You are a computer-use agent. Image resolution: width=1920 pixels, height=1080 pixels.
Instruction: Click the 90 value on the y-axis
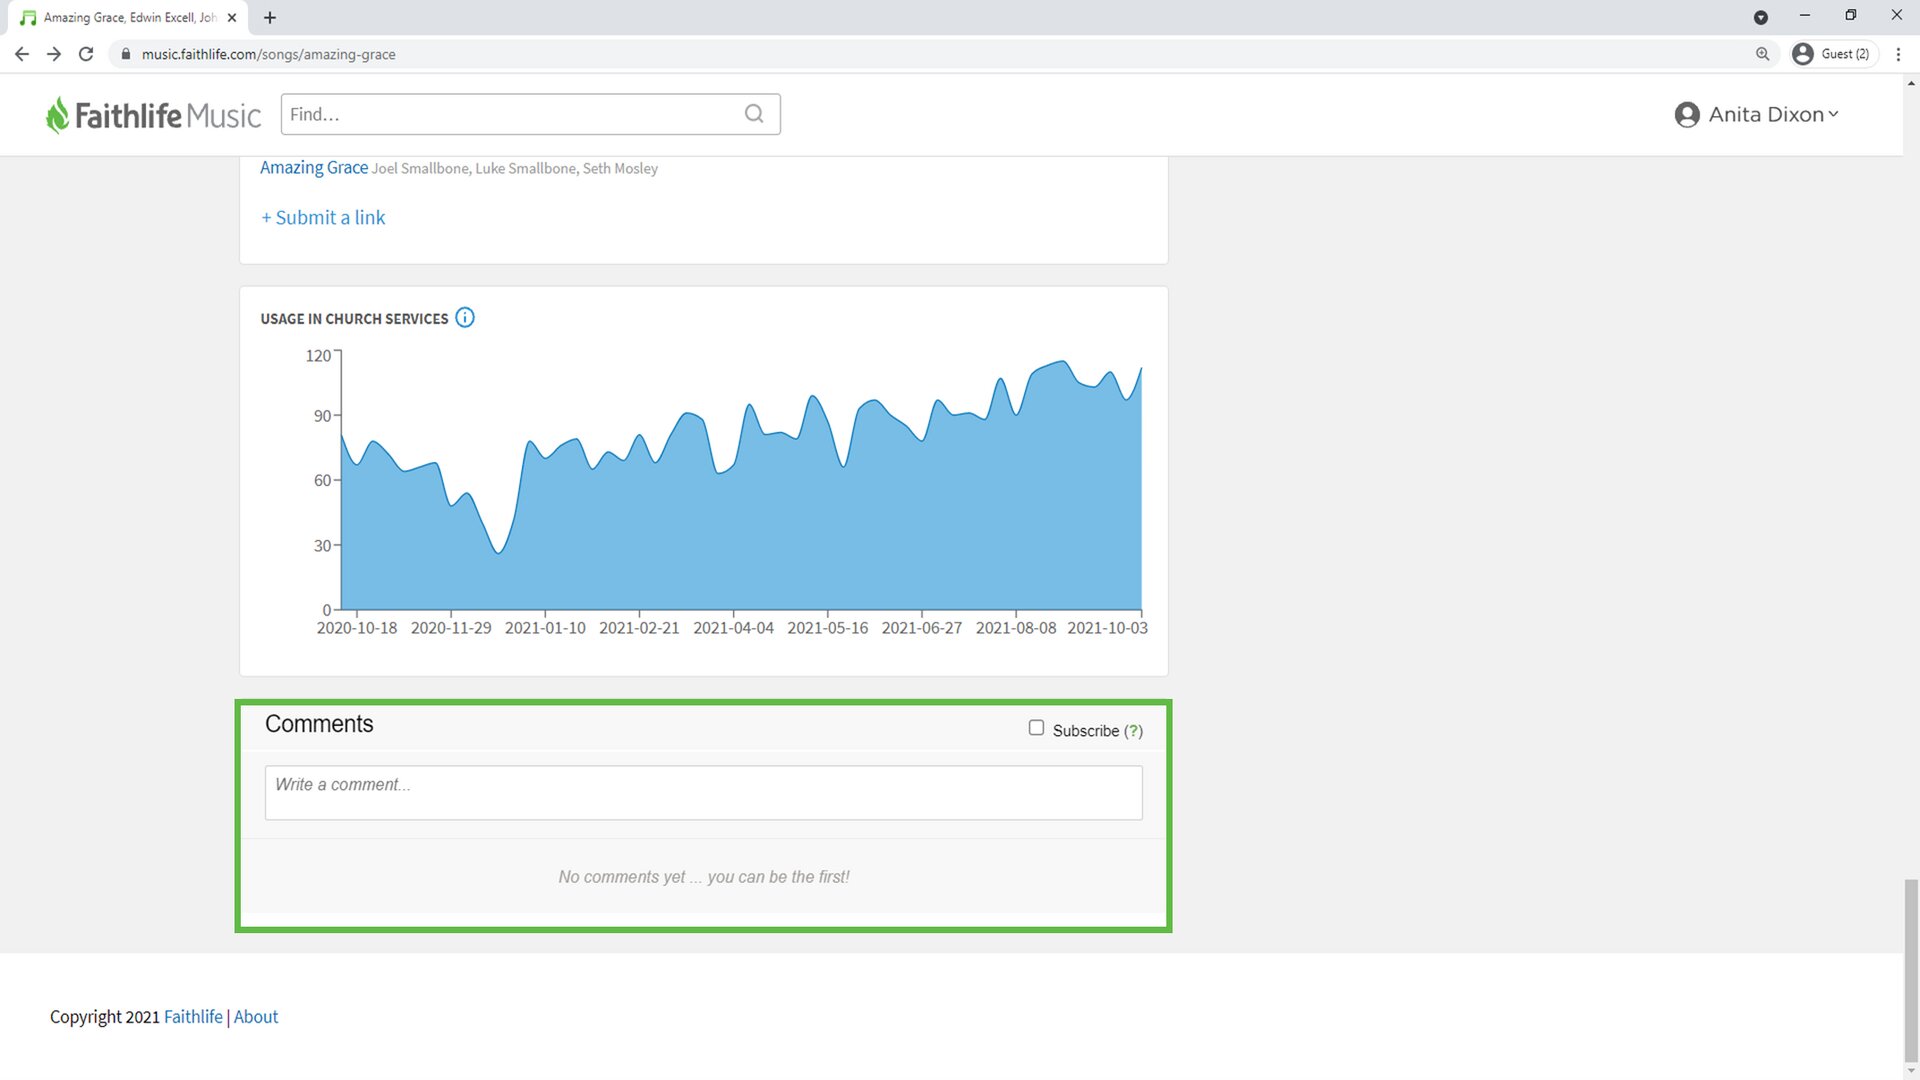tap(322, 416)
